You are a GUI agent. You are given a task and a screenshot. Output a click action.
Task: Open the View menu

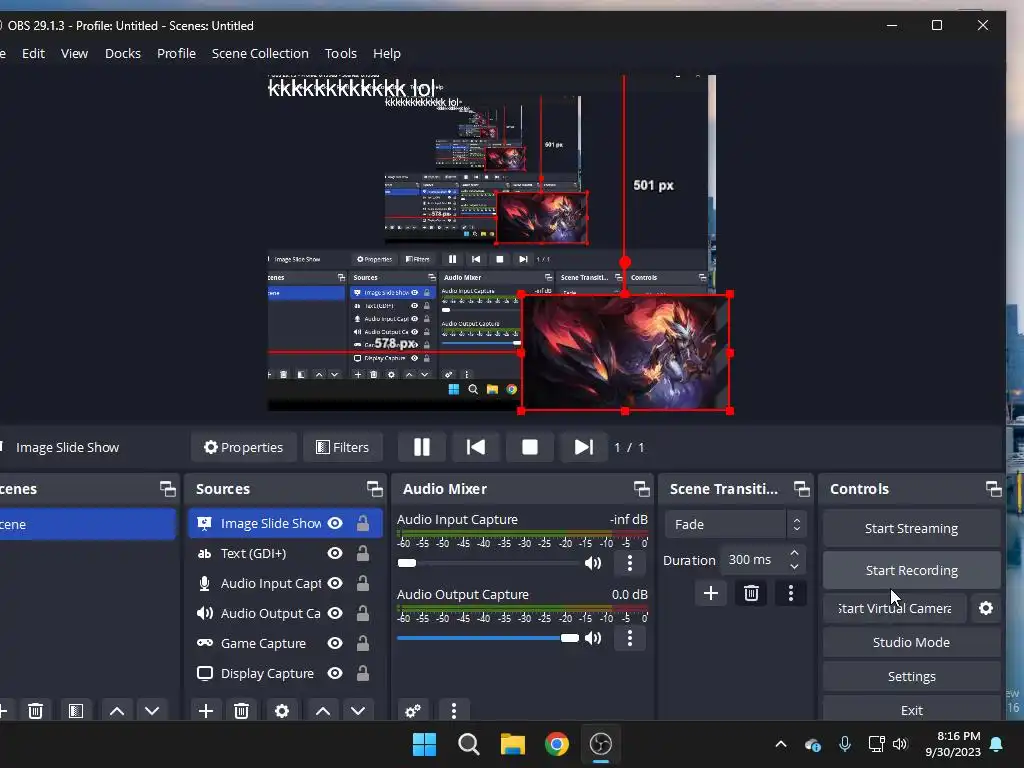click(x=74, y=54)
